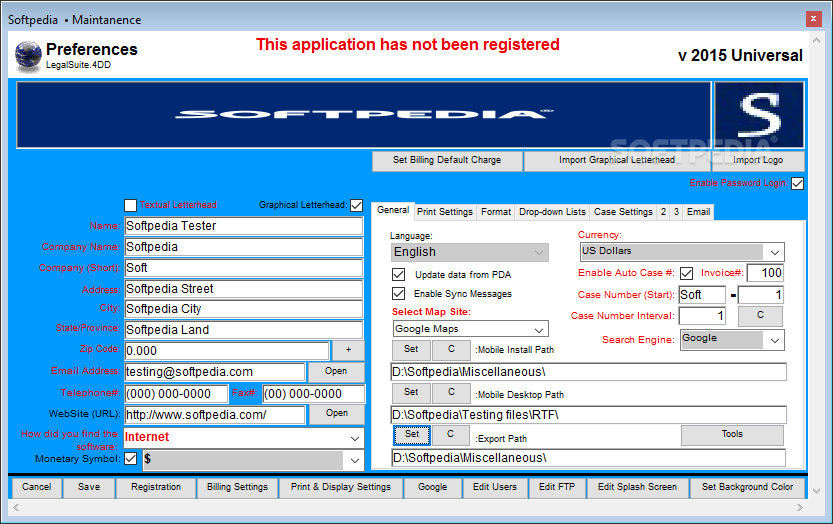Click Set Background Color

point(747,488)
